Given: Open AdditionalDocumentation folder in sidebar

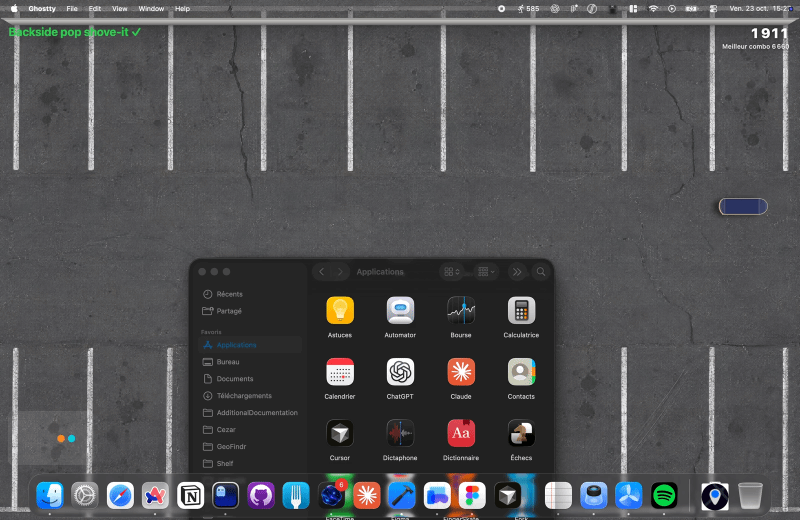Looking at the screenshot, I should 250,412.
